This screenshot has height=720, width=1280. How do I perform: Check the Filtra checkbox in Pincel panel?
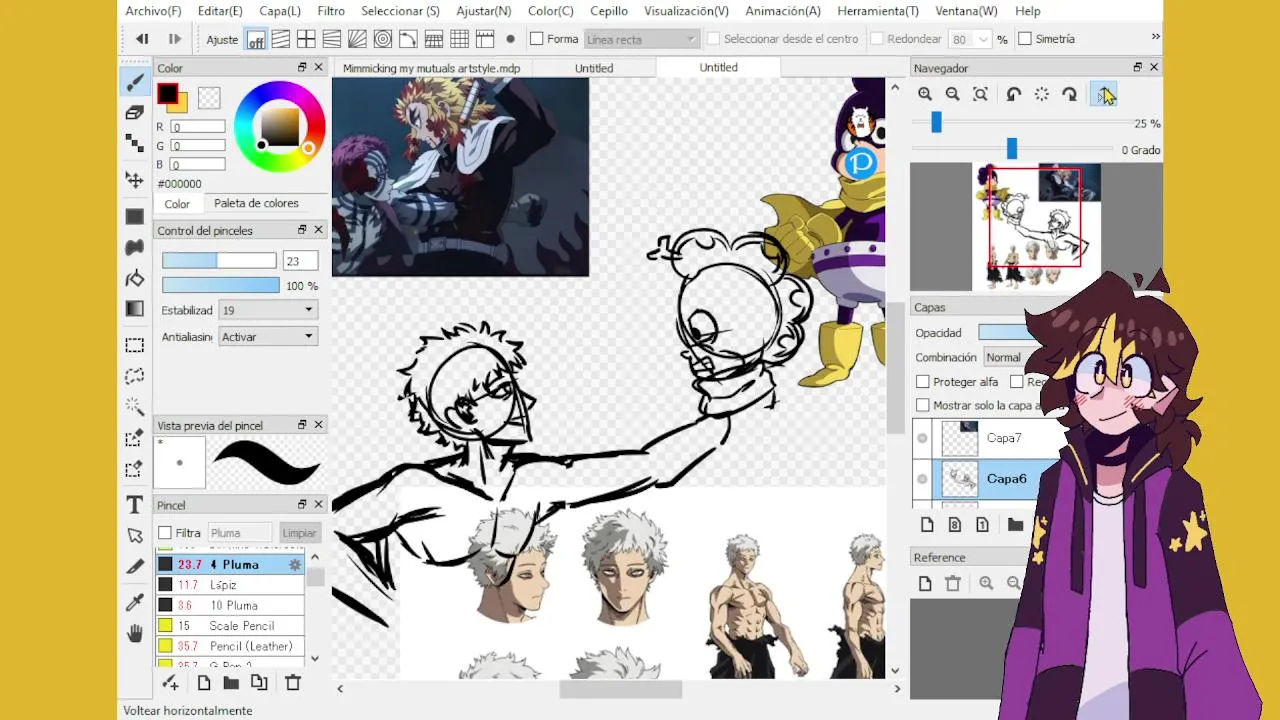pyautogui.click(x=165, y=533)
